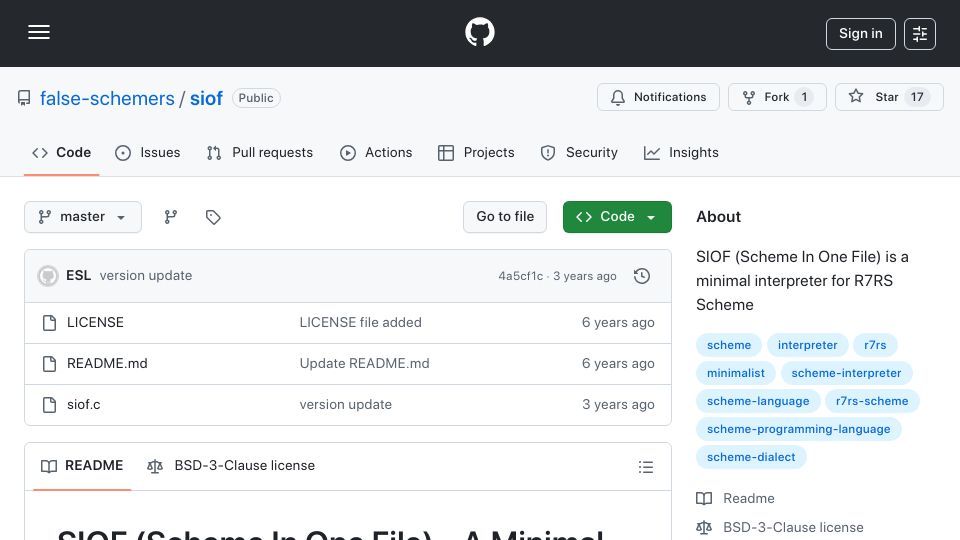Open the README outline list icon
960x540 pixels.
pos(645,467)
